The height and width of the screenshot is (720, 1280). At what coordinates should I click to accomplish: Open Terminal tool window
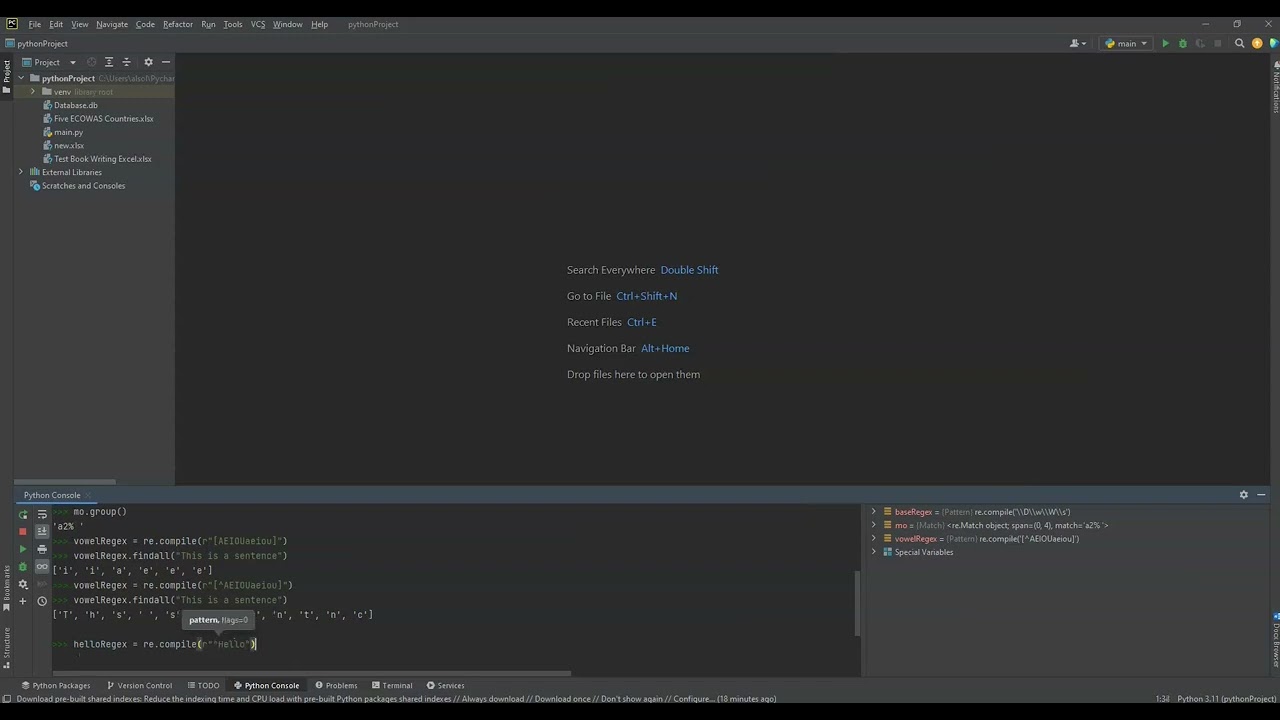point(392,685)
